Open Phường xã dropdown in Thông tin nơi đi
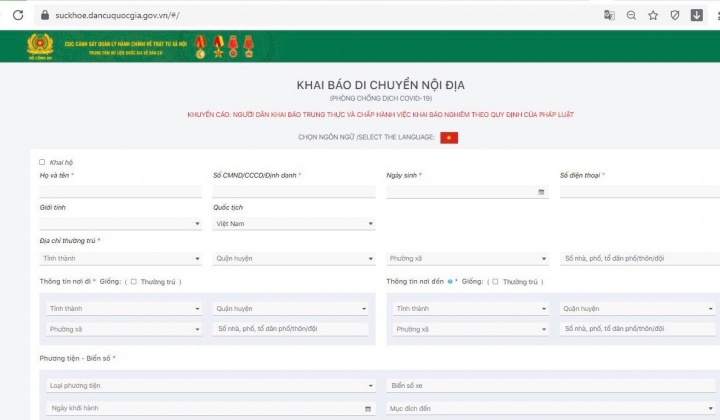720x420 pixels. [124, 329]
